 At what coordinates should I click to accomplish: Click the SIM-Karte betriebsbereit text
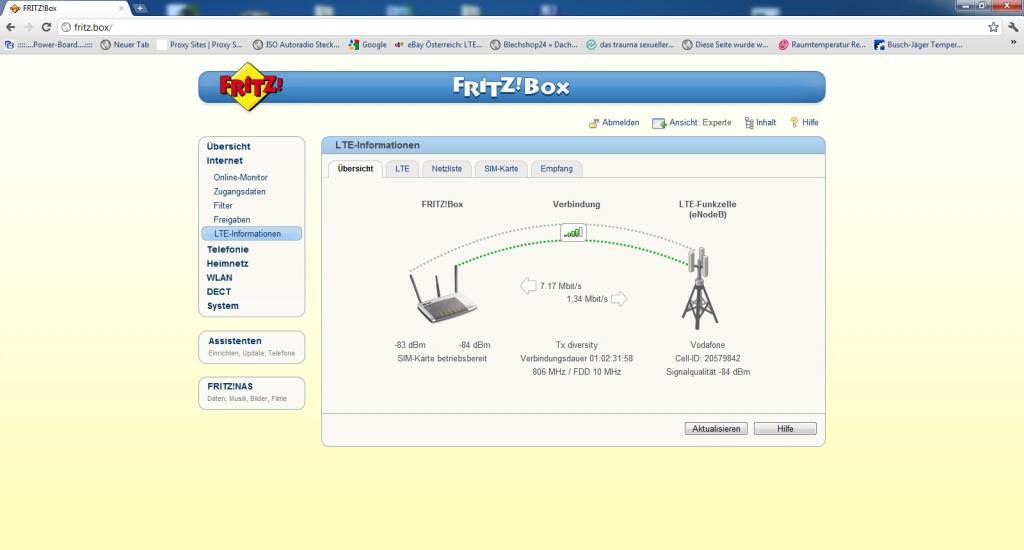442,359
